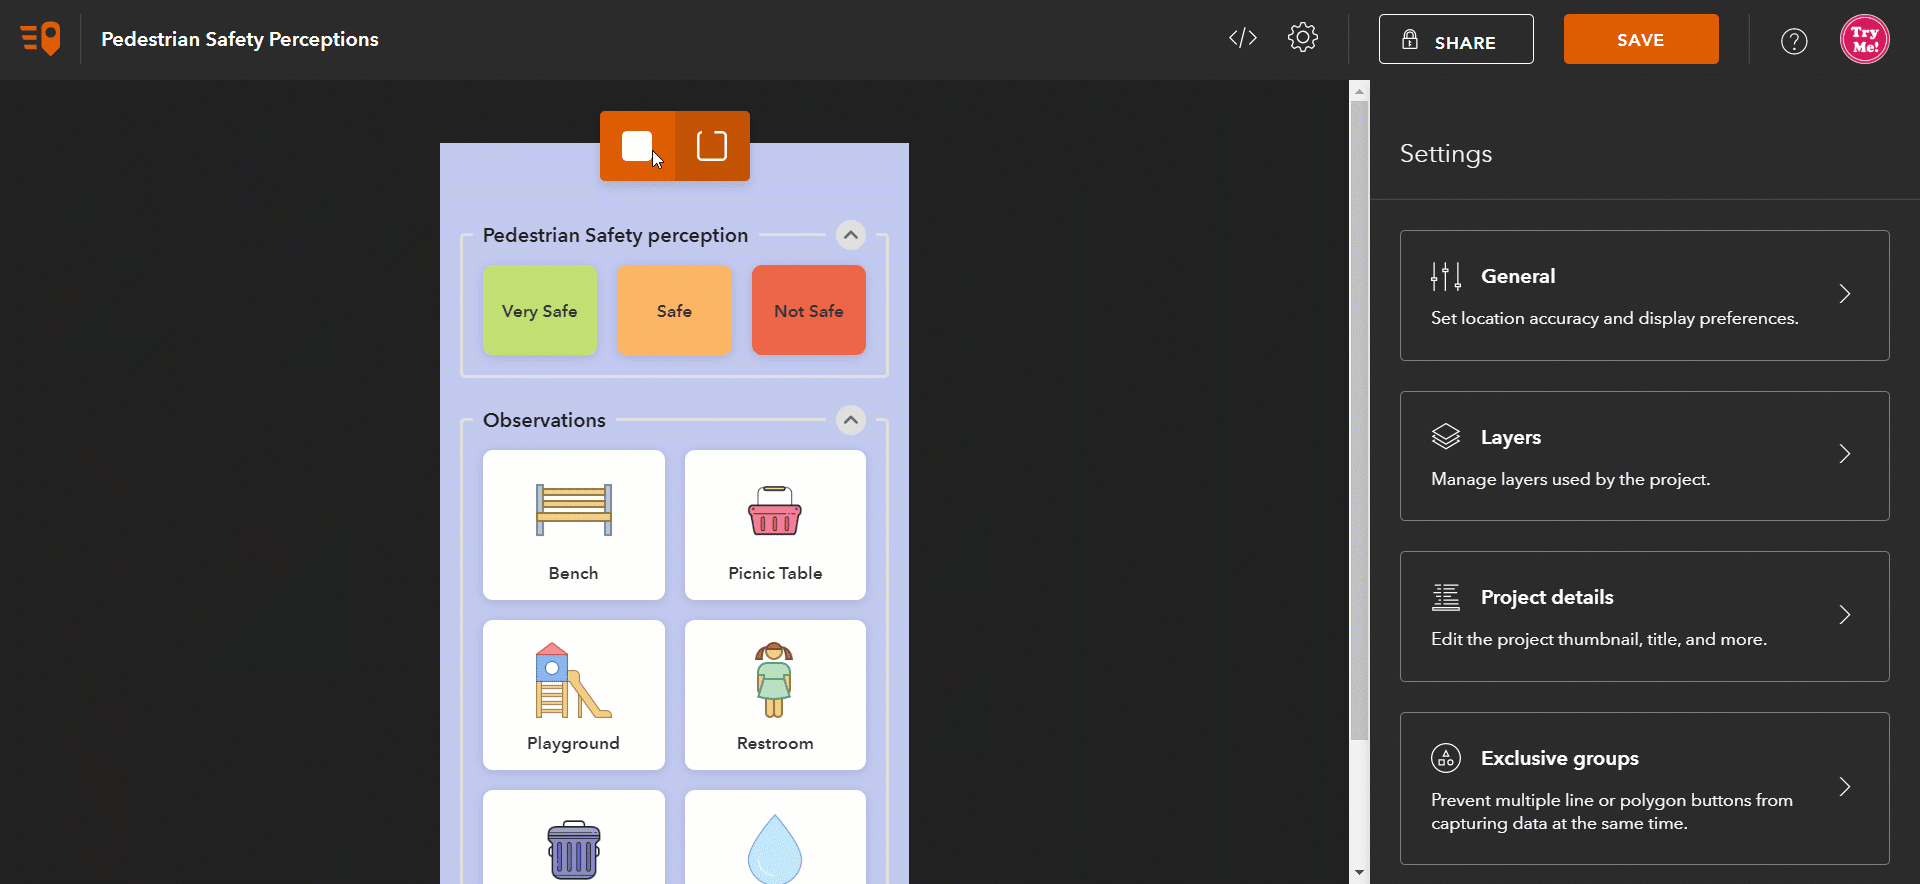The height and width of the screenshot is (884, 1920).
Task: Click the Observations group label
Action: [544, 420]
